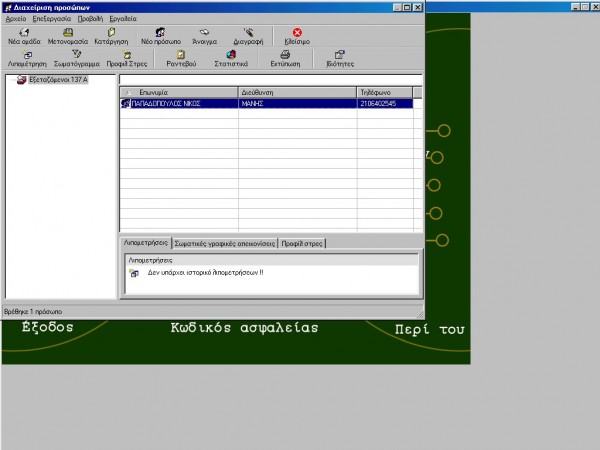Switch to the Προφίλ στρες tab

tap(302, 244)
